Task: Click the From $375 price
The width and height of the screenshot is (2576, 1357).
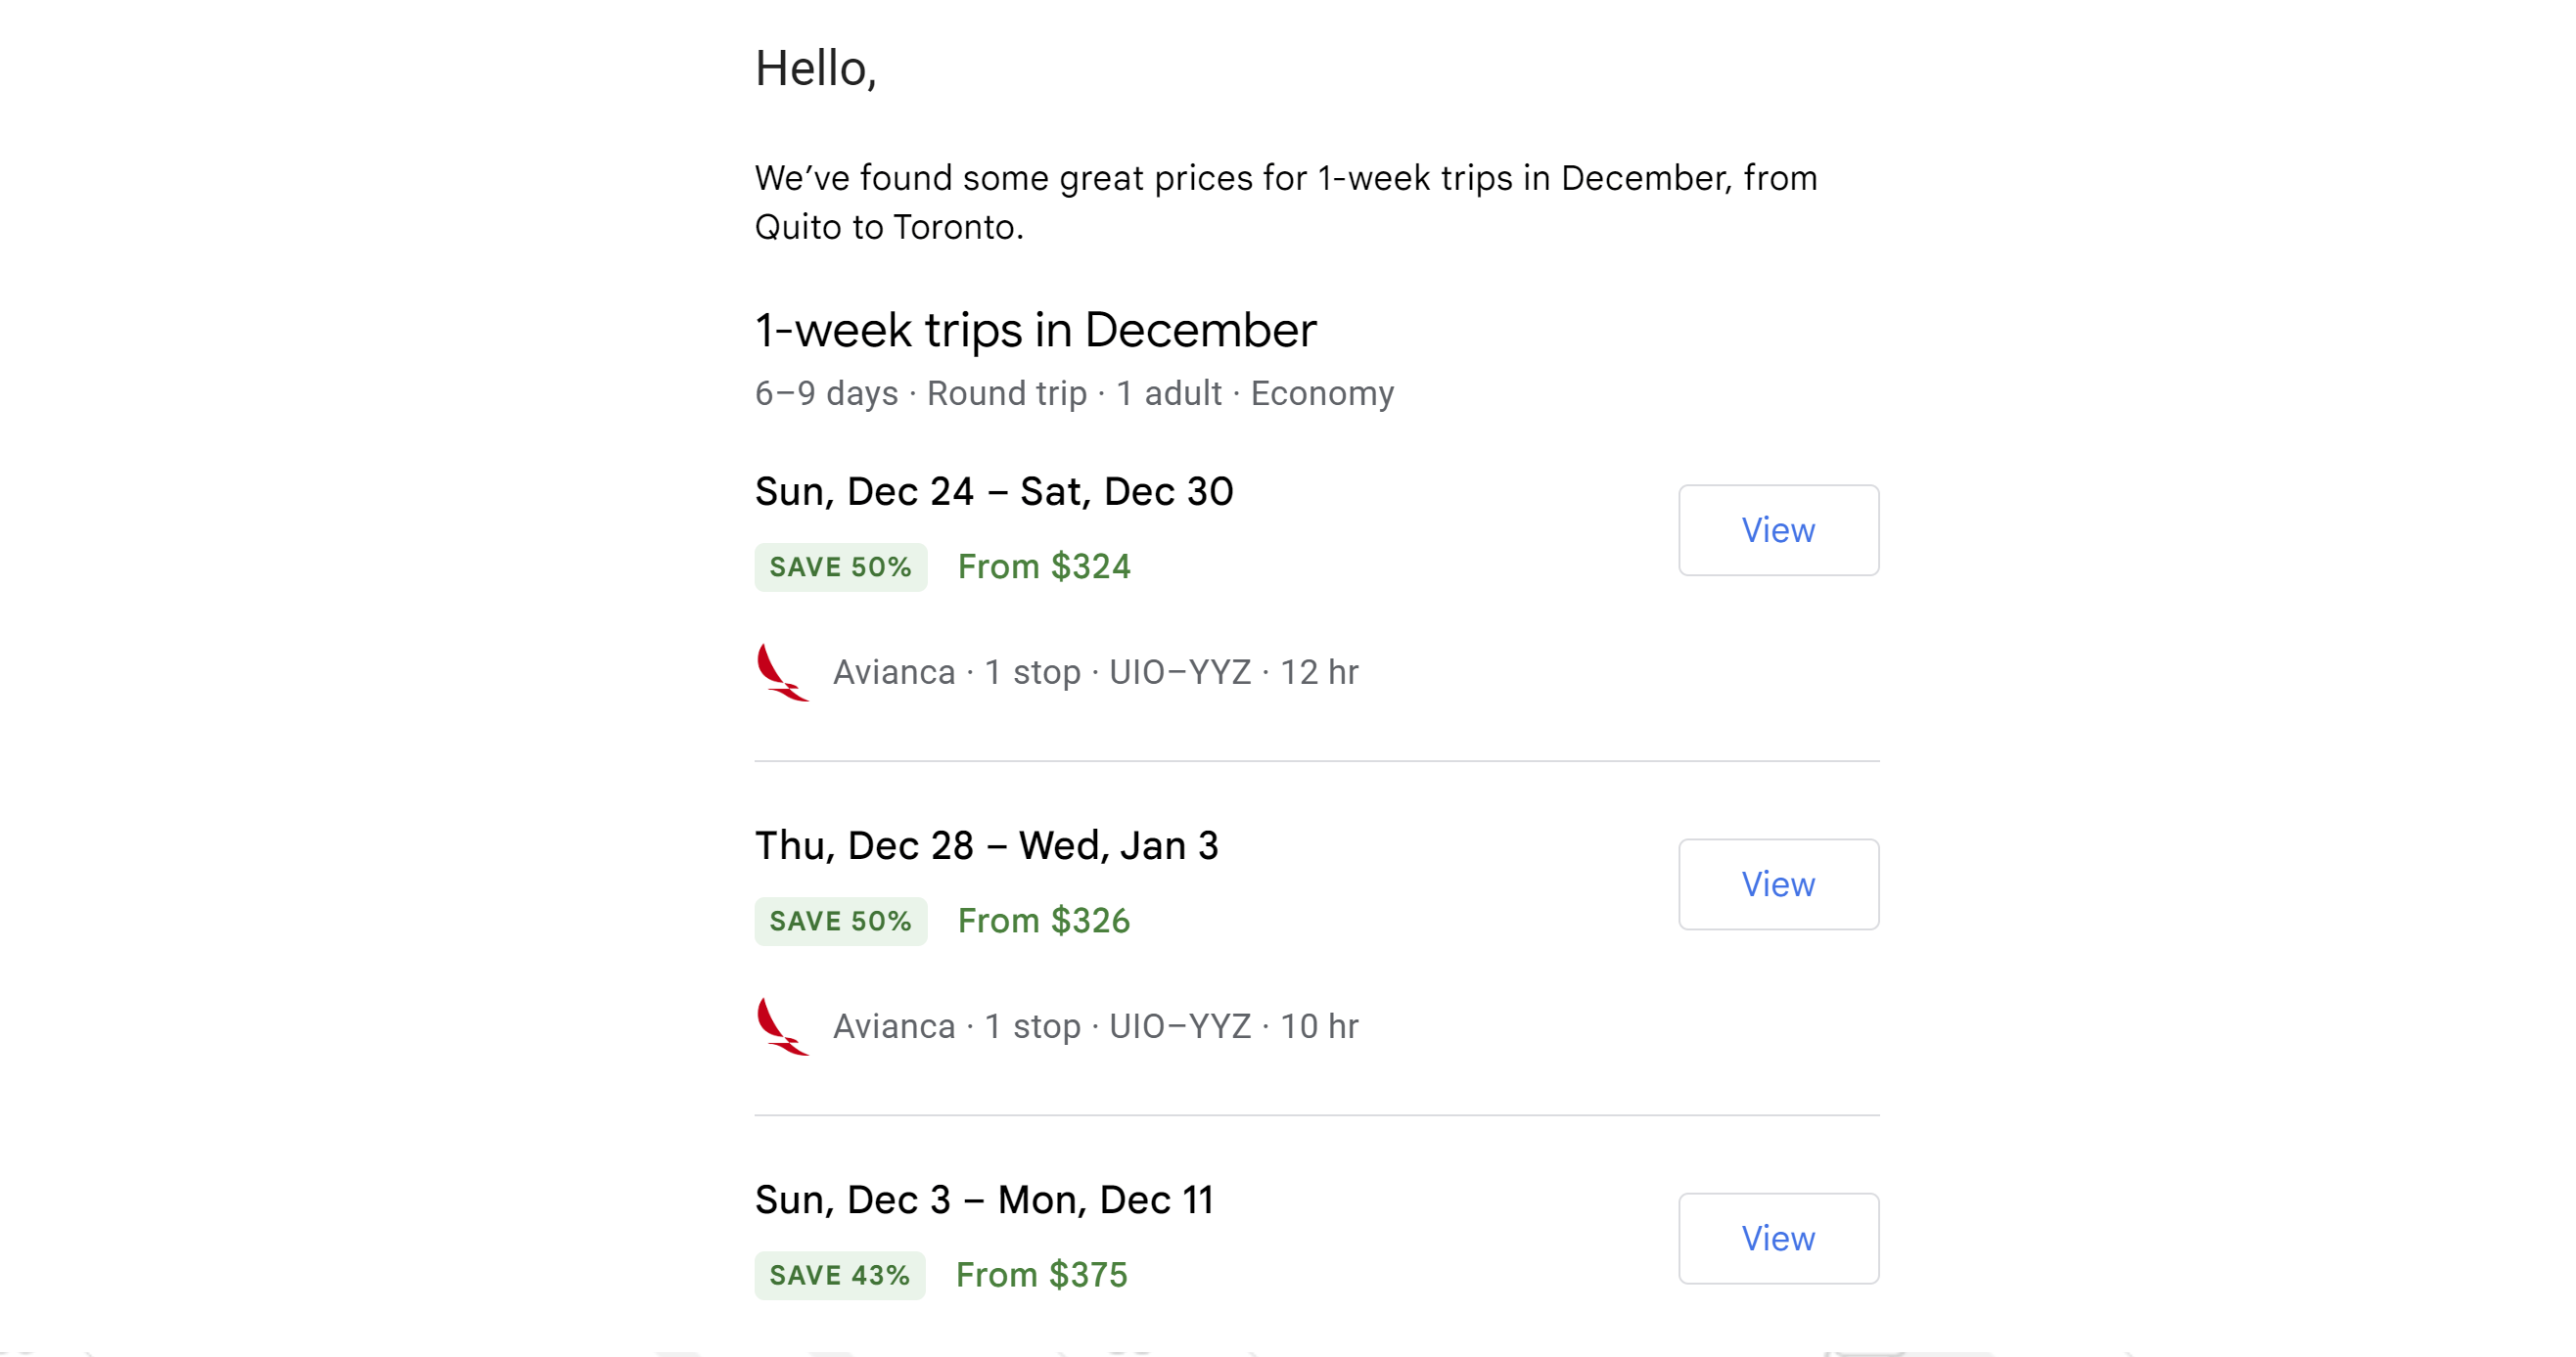Action: [1041, 1275]
